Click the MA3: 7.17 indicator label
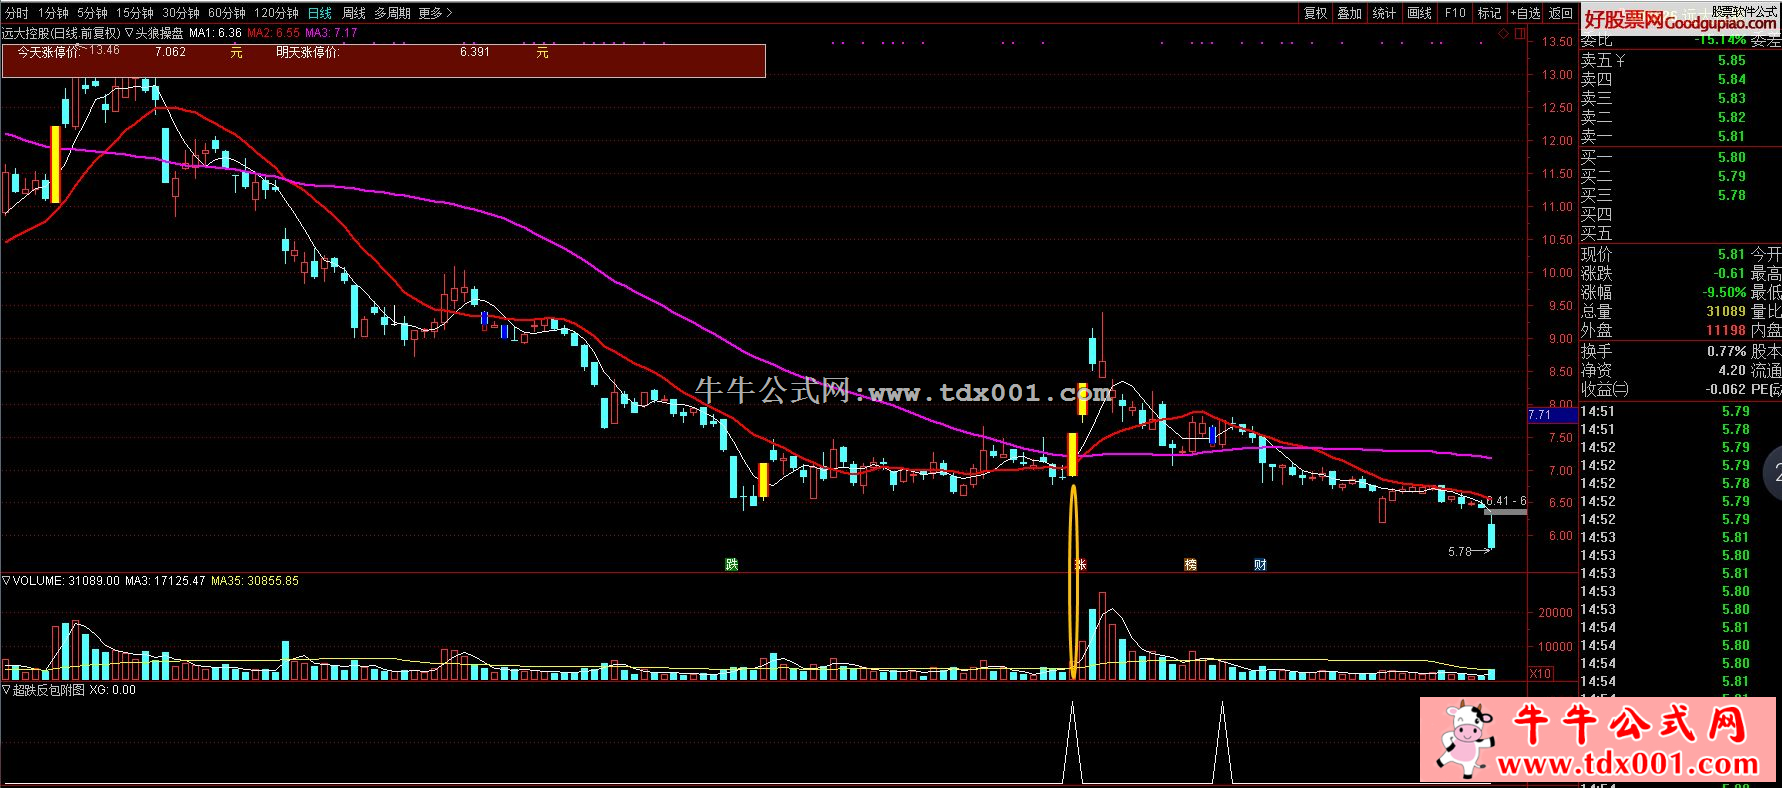This screenshot has height=788, width=1782. 331,33
